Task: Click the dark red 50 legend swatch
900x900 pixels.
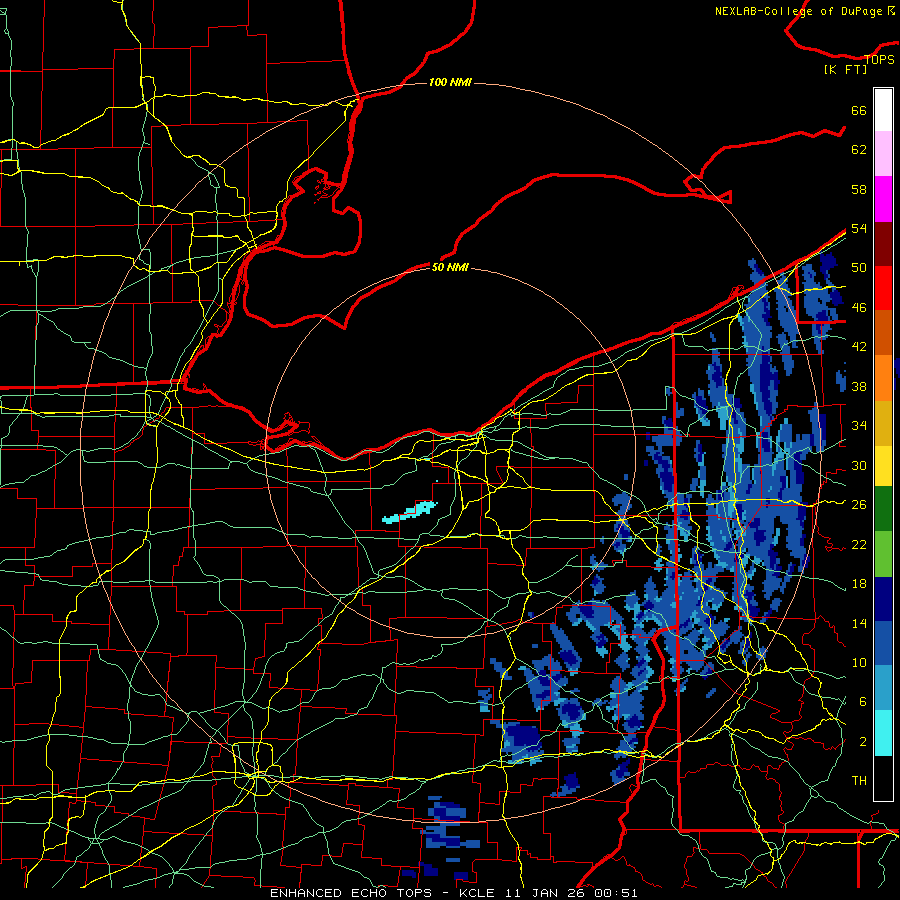Action: point(883,243)
